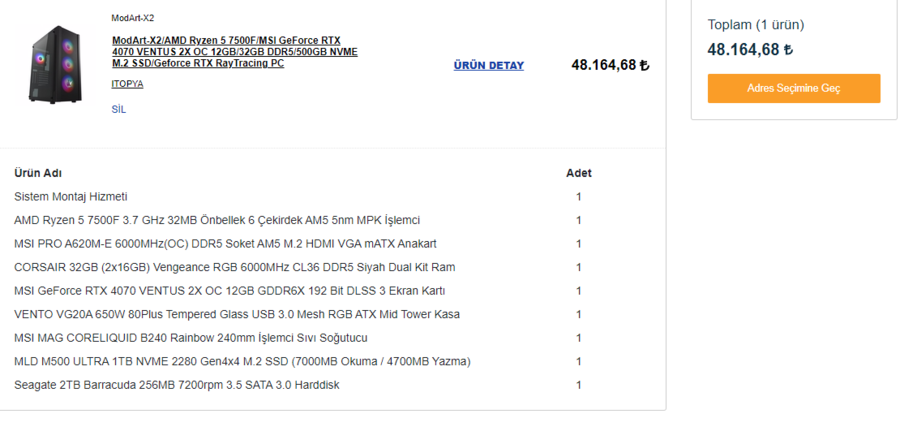Click the small ModArt-X2 label above title

point(133,18)
